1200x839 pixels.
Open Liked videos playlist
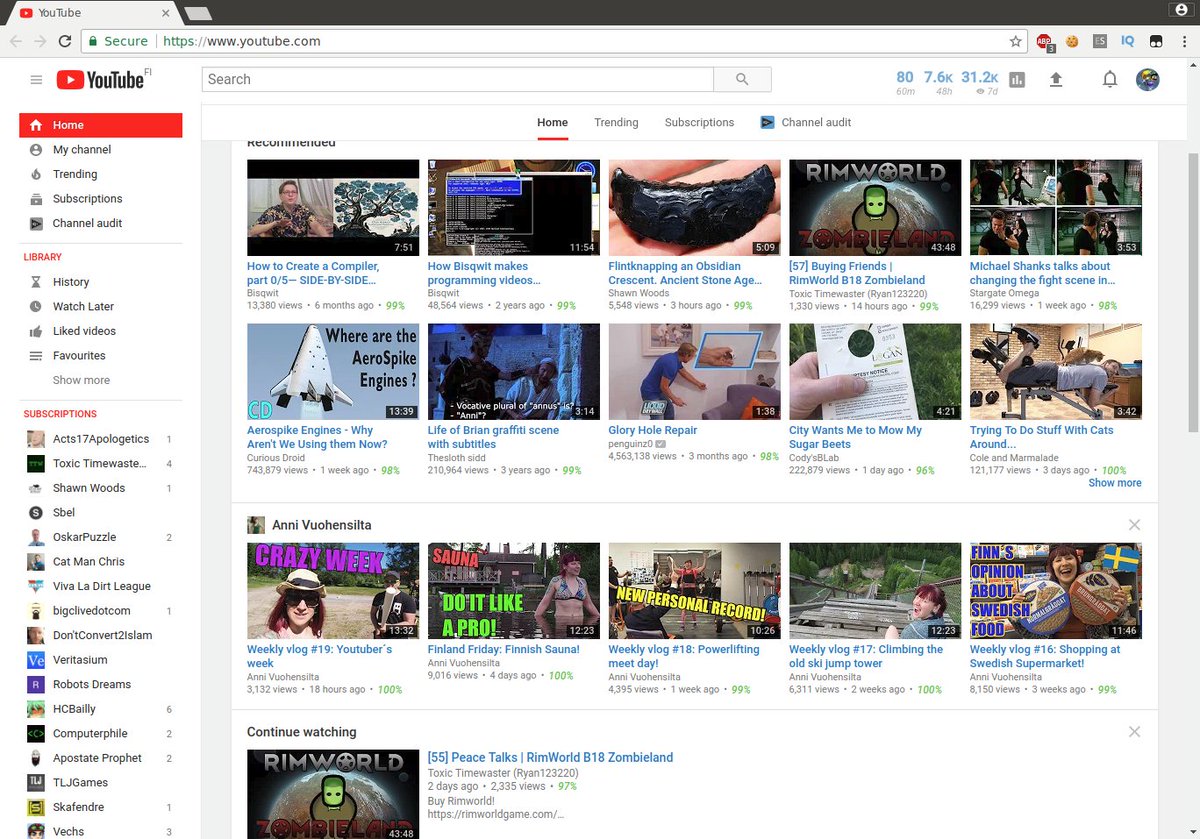(101, 331)
